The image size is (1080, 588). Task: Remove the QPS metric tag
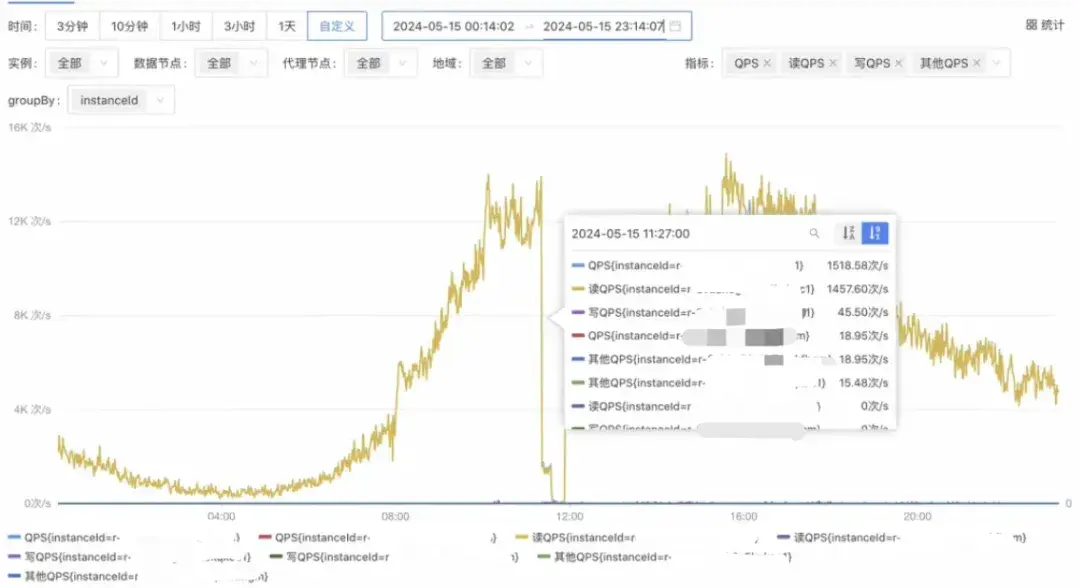click(767, 63)
